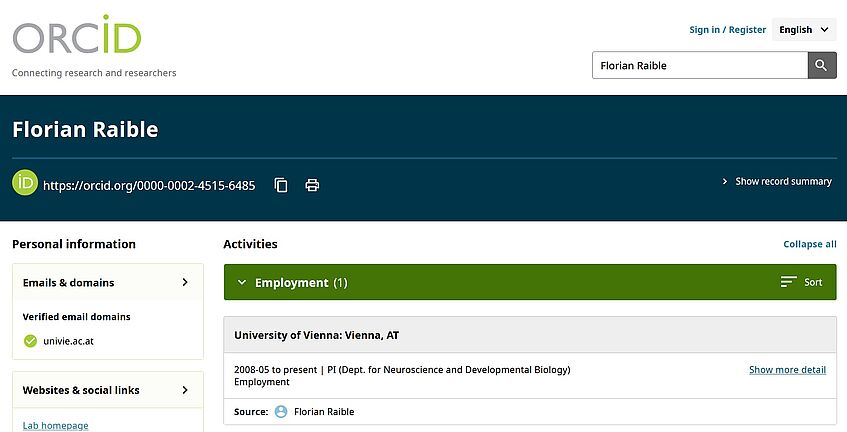The width and height of the screenshot is (847, 432).
Task: Click the ORCID iD URL text
Action: [x=150, y=186]
